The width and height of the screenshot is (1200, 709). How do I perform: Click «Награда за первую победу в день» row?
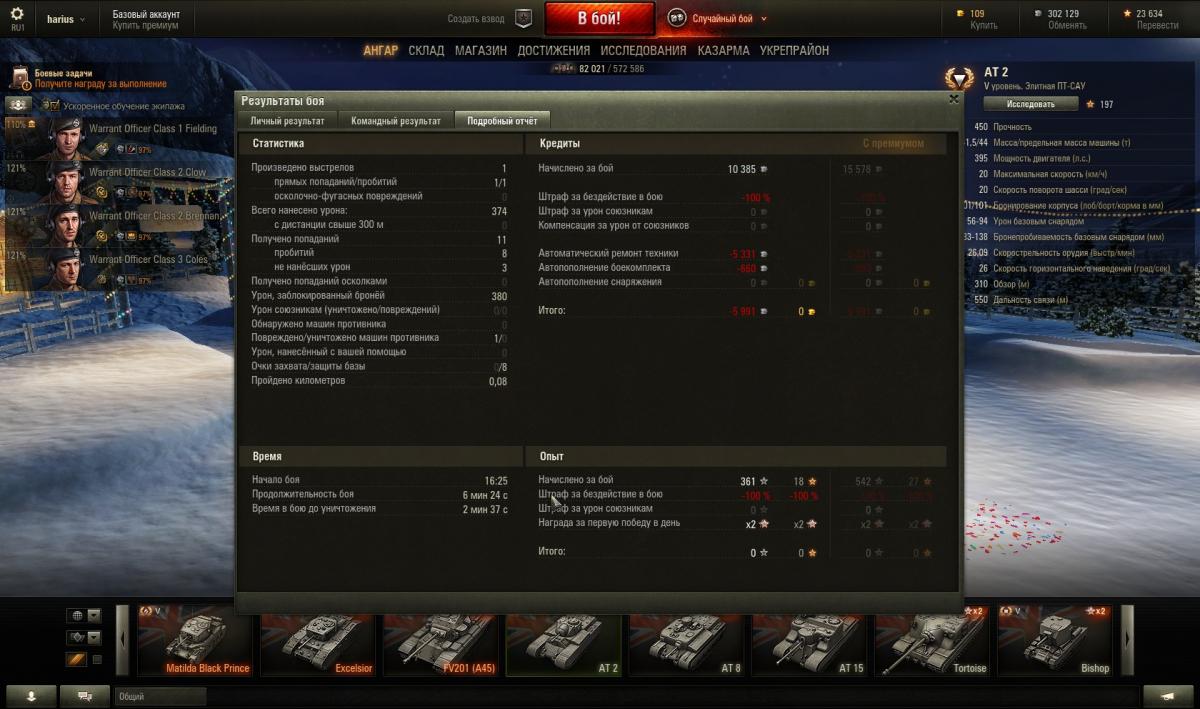(737, 523)
